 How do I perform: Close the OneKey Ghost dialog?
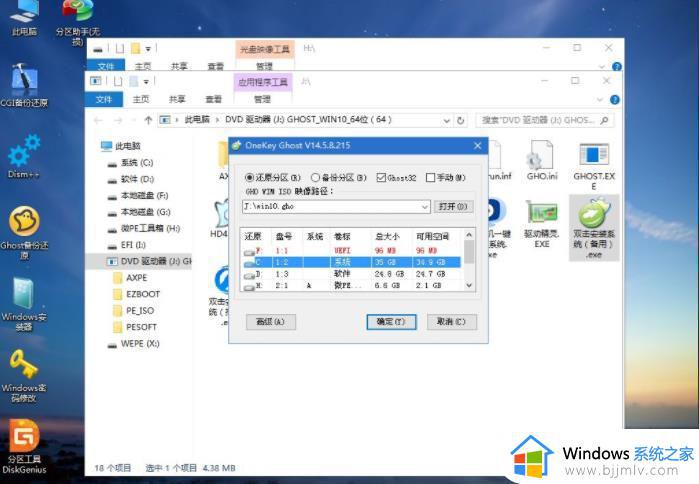[477, 146]
